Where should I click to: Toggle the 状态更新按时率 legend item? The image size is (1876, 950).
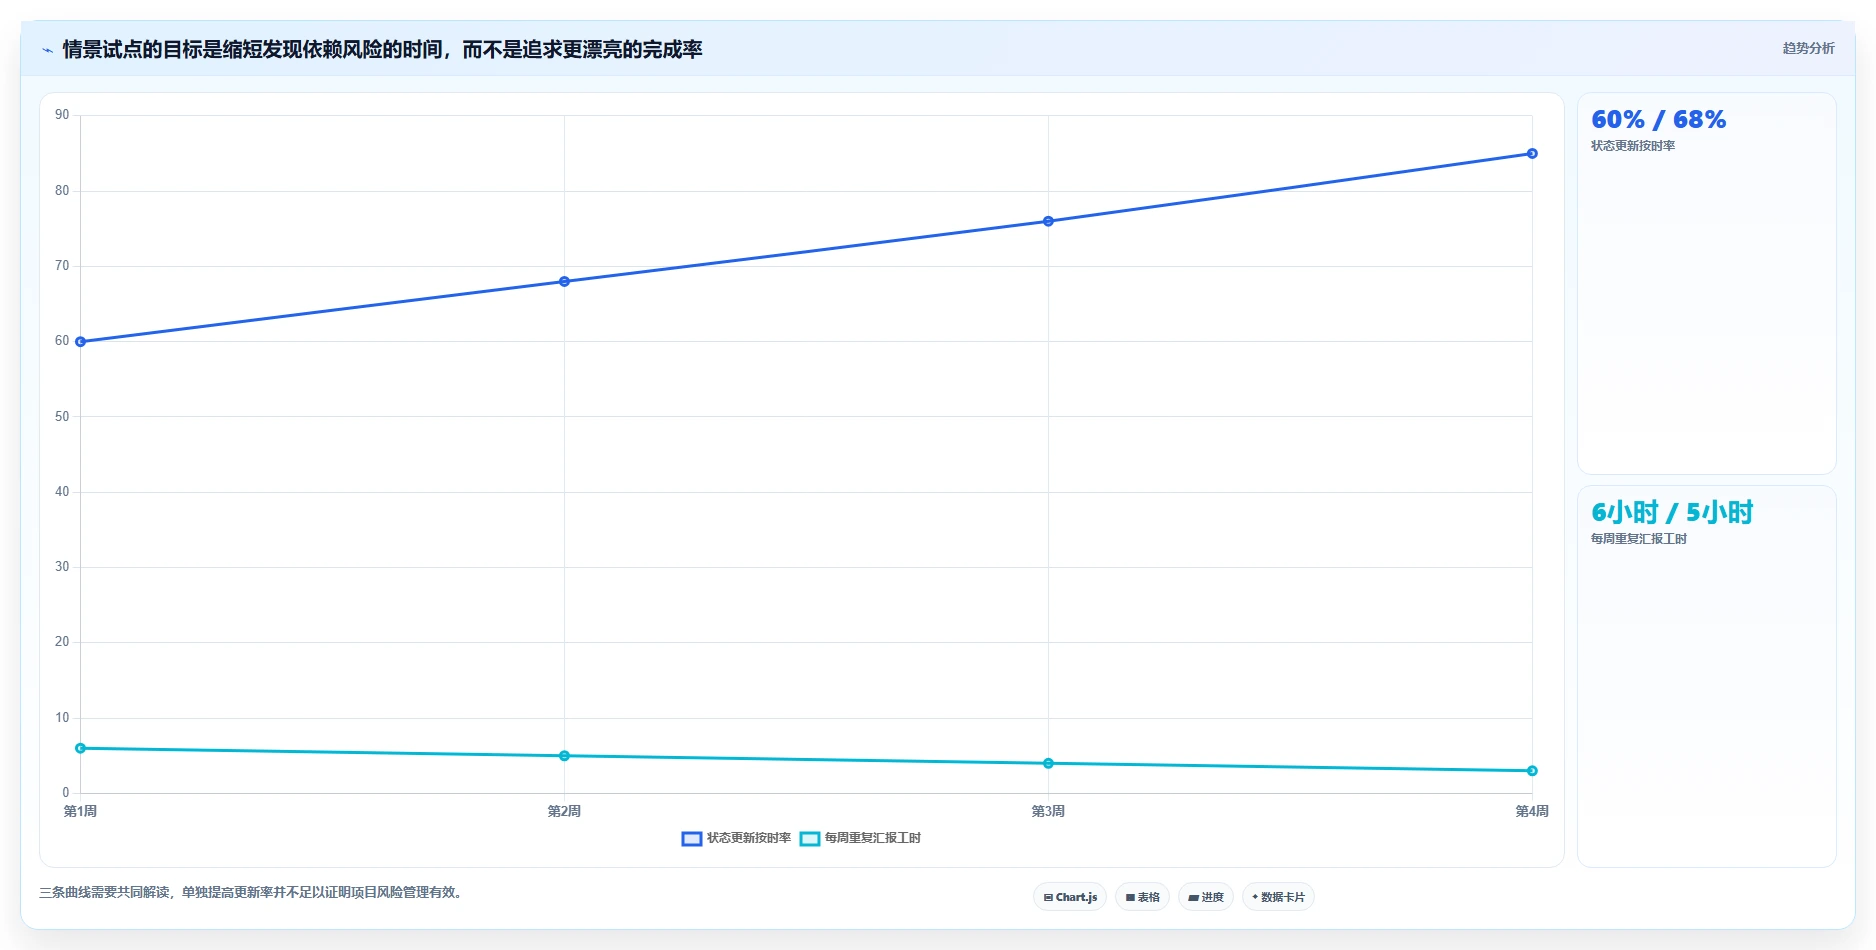tap(736, 838)
